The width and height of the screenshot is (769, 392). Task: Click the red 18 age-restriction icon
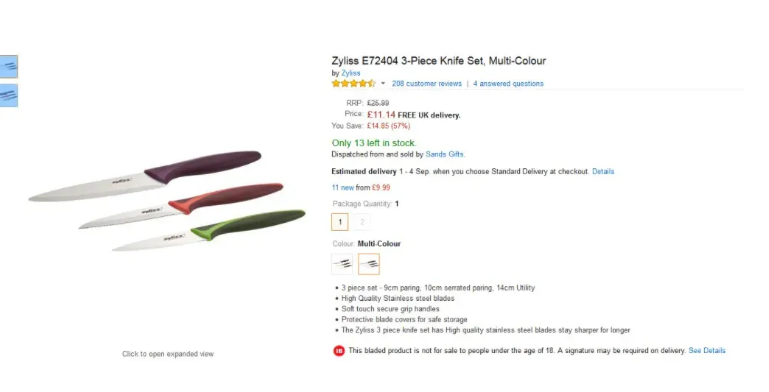click(x=338, y=351)
